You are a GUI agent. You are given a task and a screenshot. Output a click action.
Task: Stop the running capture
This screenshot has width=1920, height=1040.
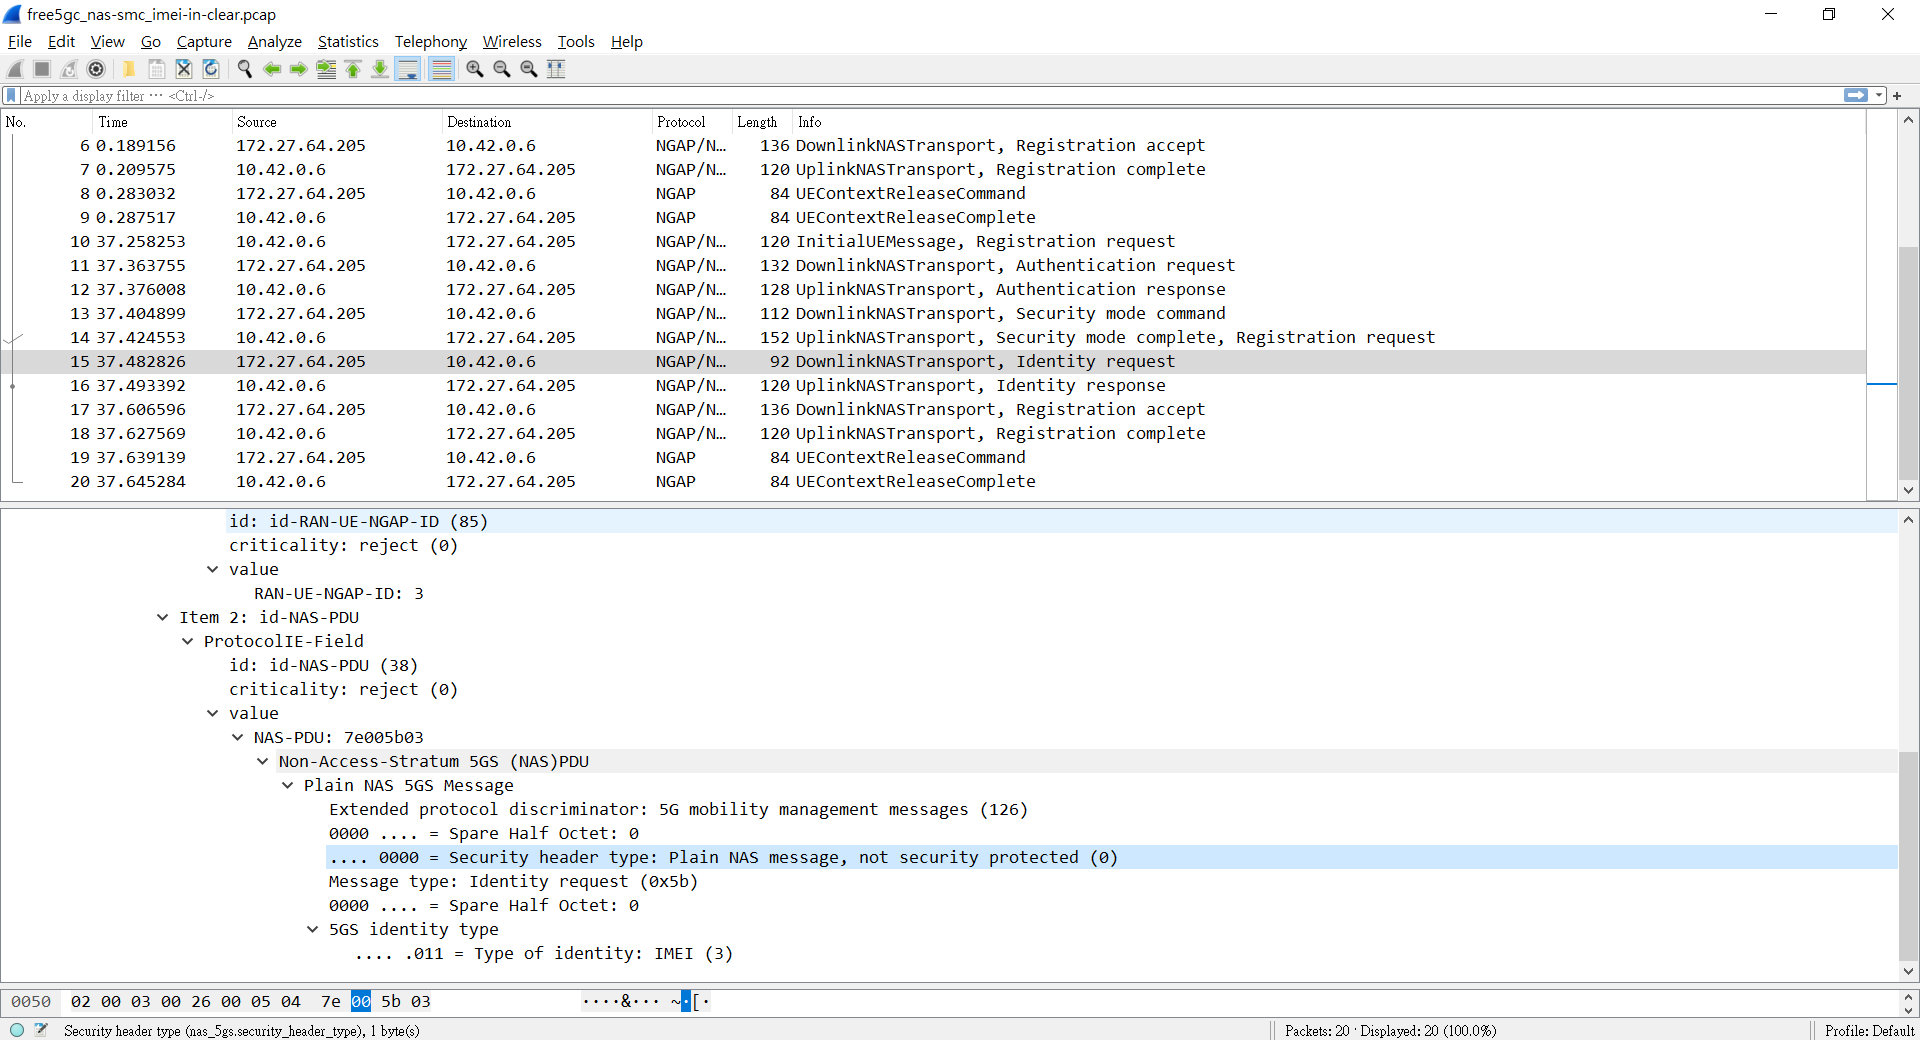[42, 69]
